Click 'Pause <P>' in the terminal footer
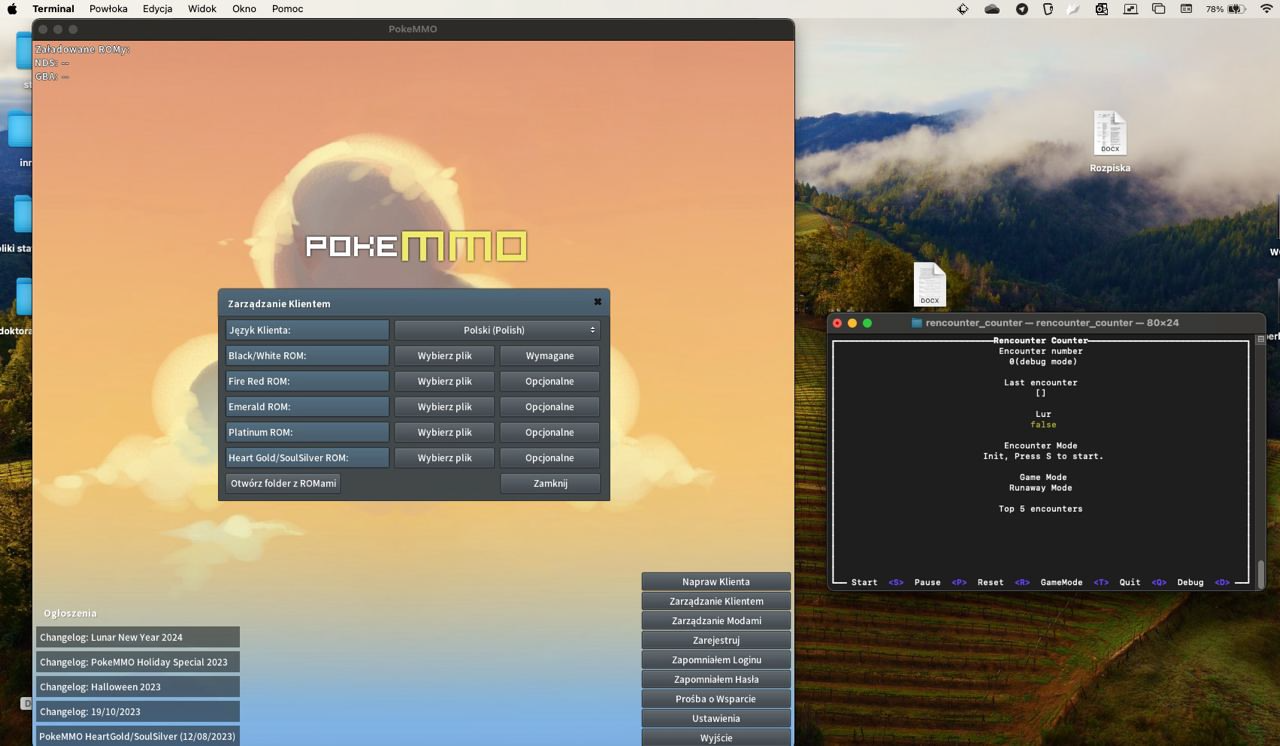The height and width of the screenshot is (746, 1280). coord(940,582)
